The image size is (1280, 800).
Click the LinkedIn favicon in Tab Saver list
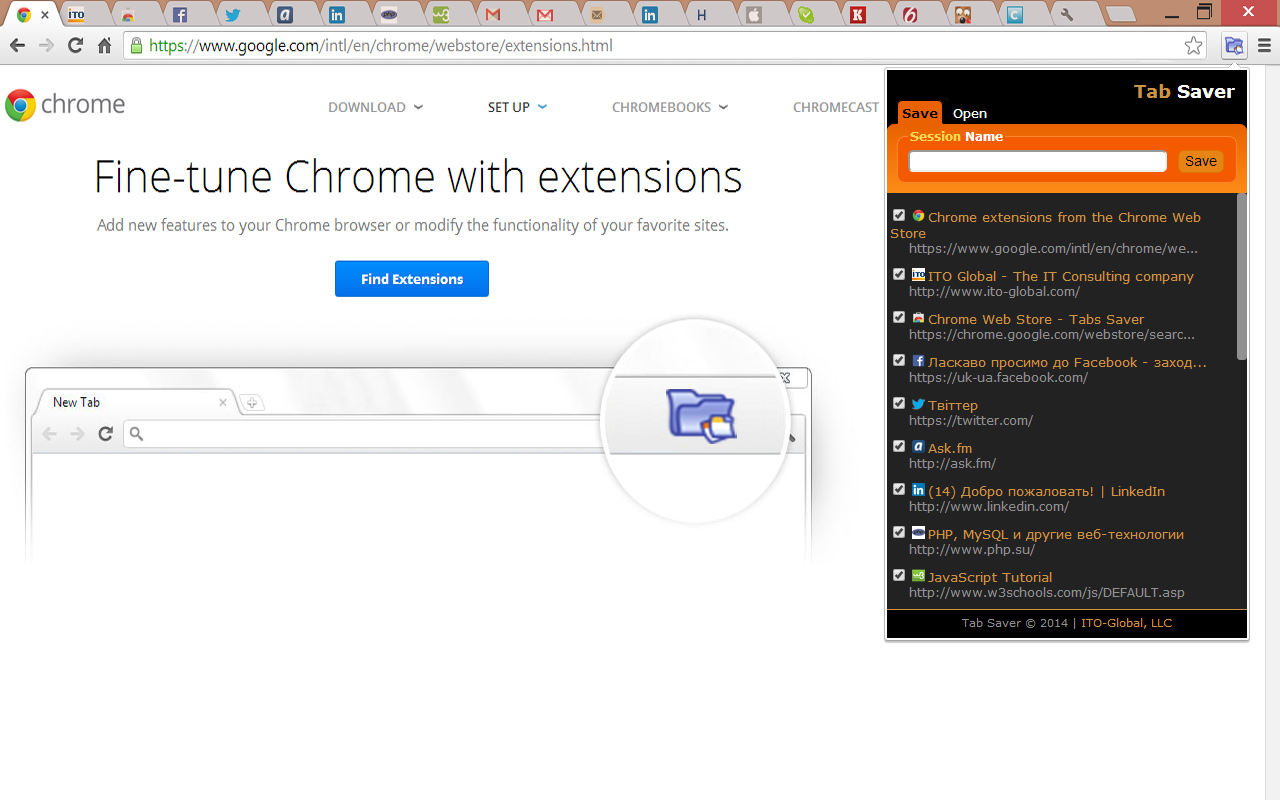tap(918, 490)
